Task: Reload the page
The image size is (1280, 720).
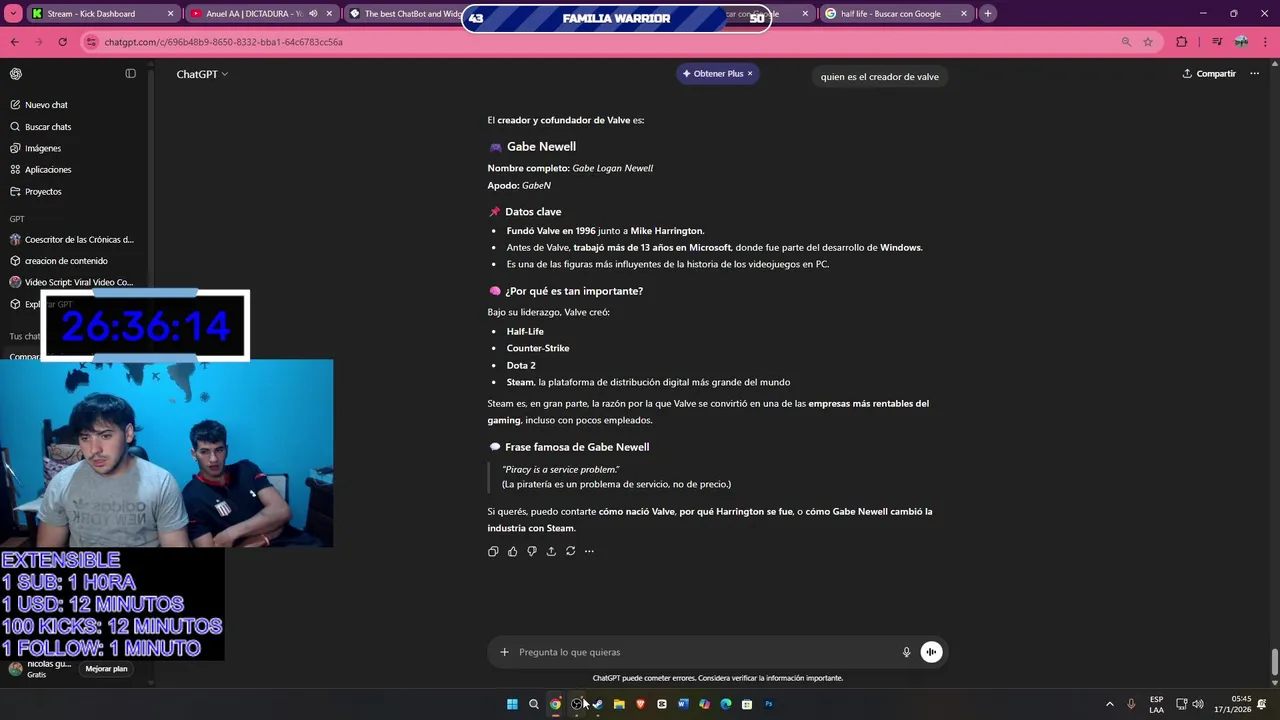Action: 62,42
